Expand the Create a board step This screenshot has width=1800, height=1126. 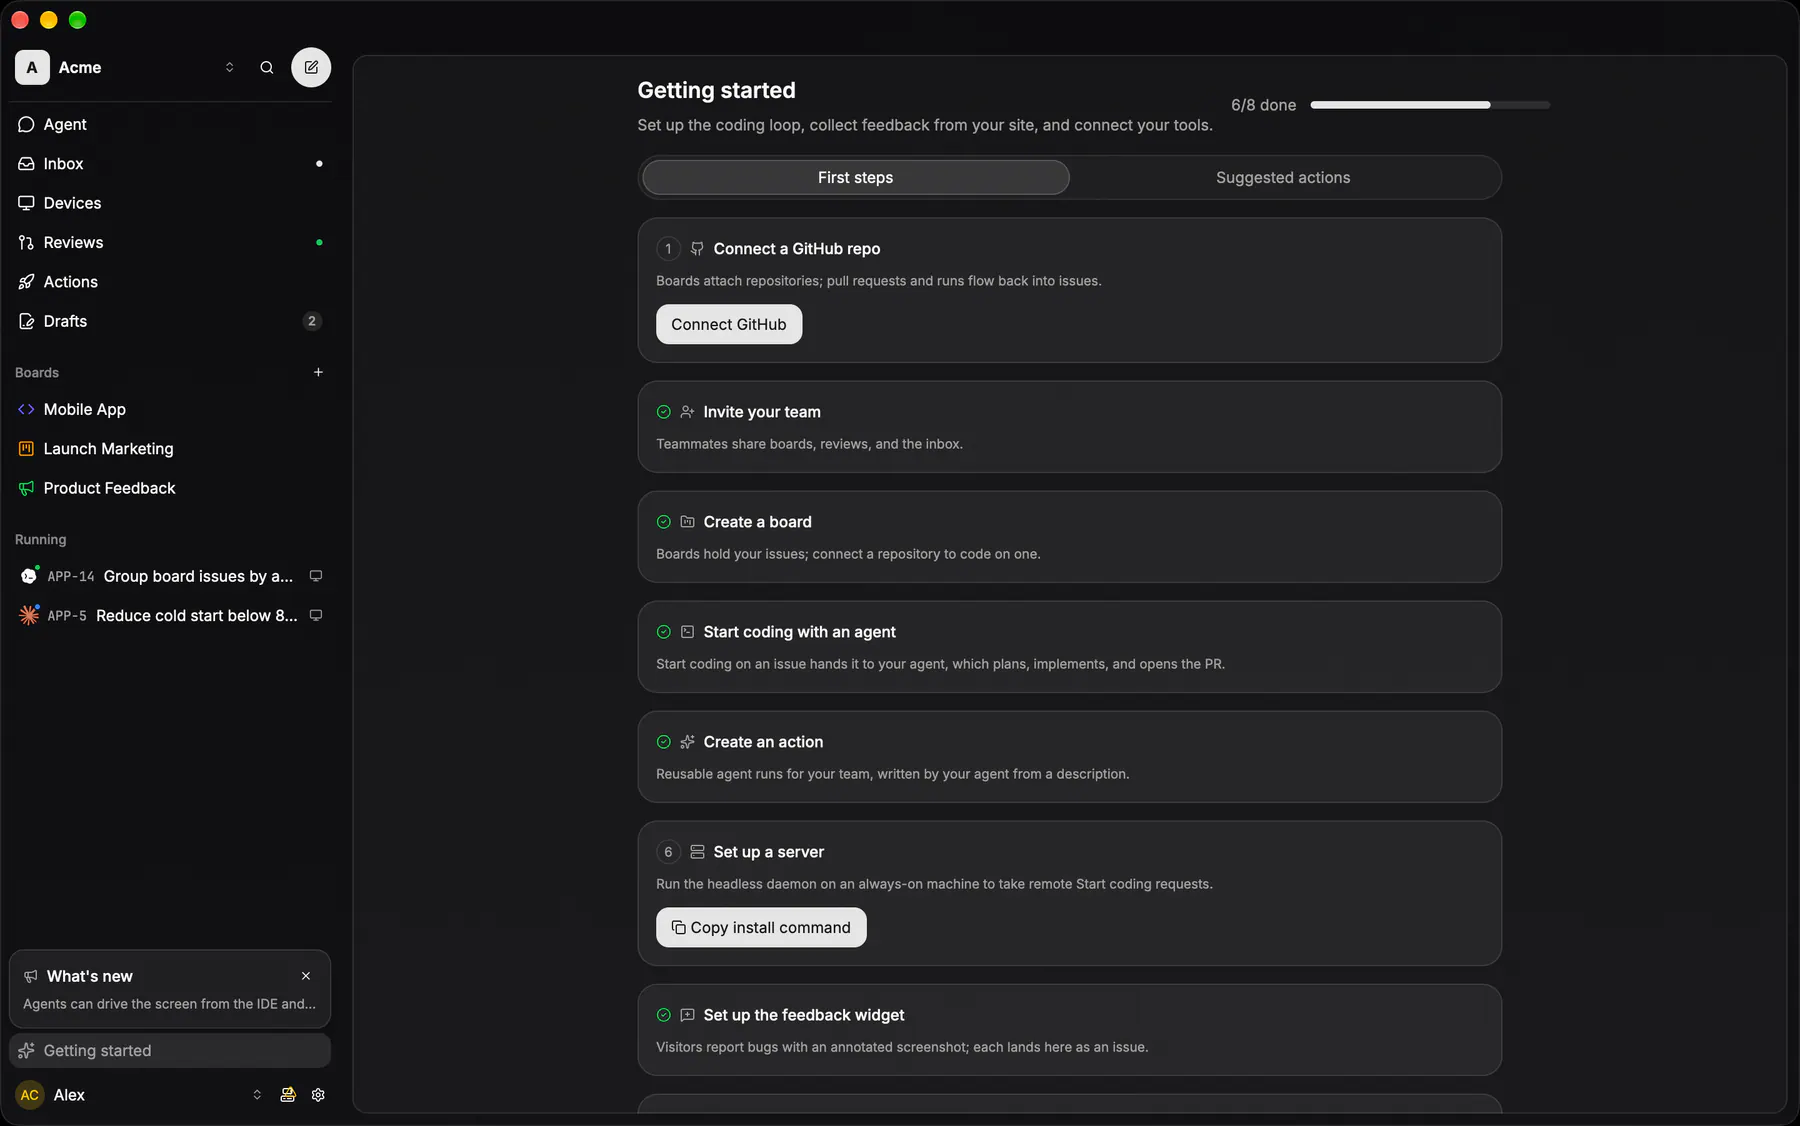[x=1069, y=537]
